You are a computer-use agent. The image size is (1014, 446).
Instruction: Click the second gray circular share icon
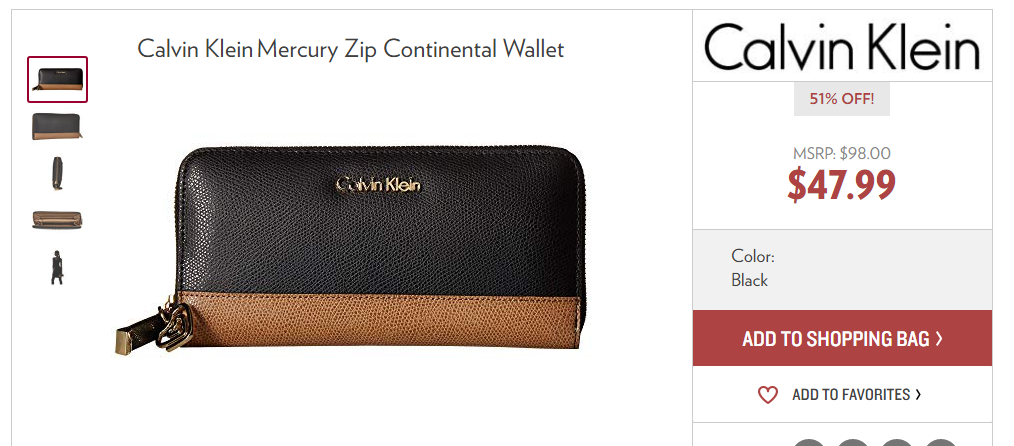coord(853,442)
